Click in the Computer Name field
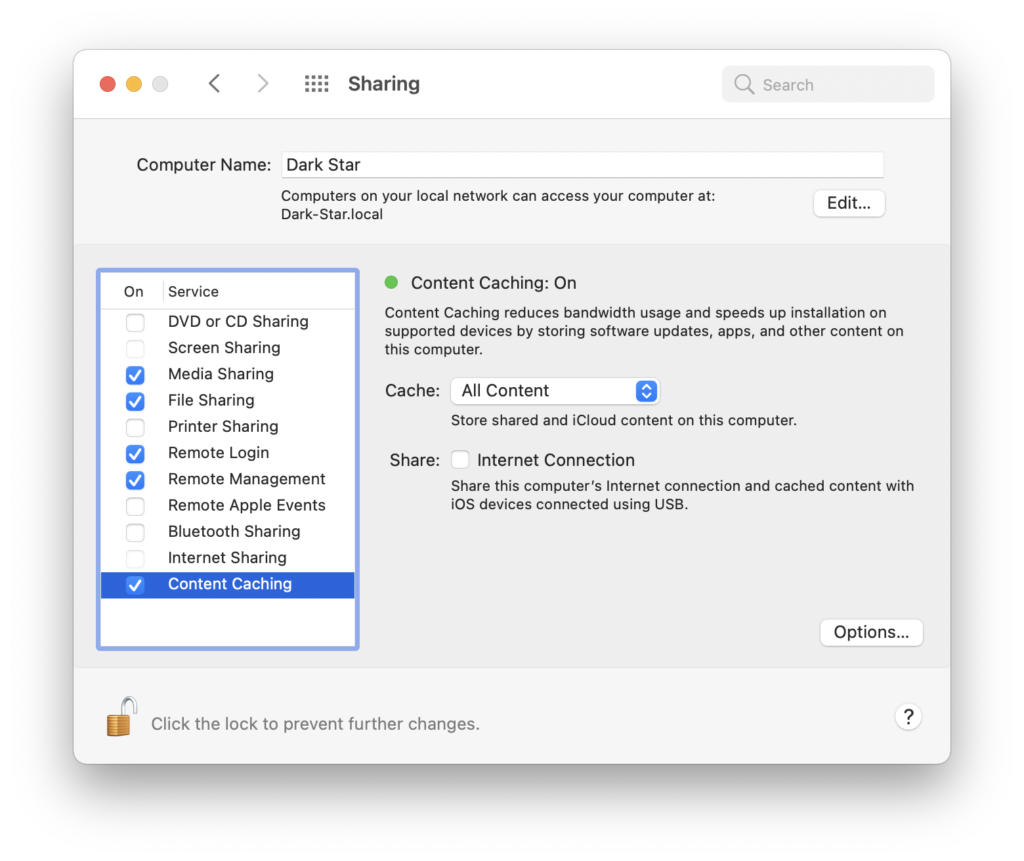1024x861 pixels. pos(583,165)
